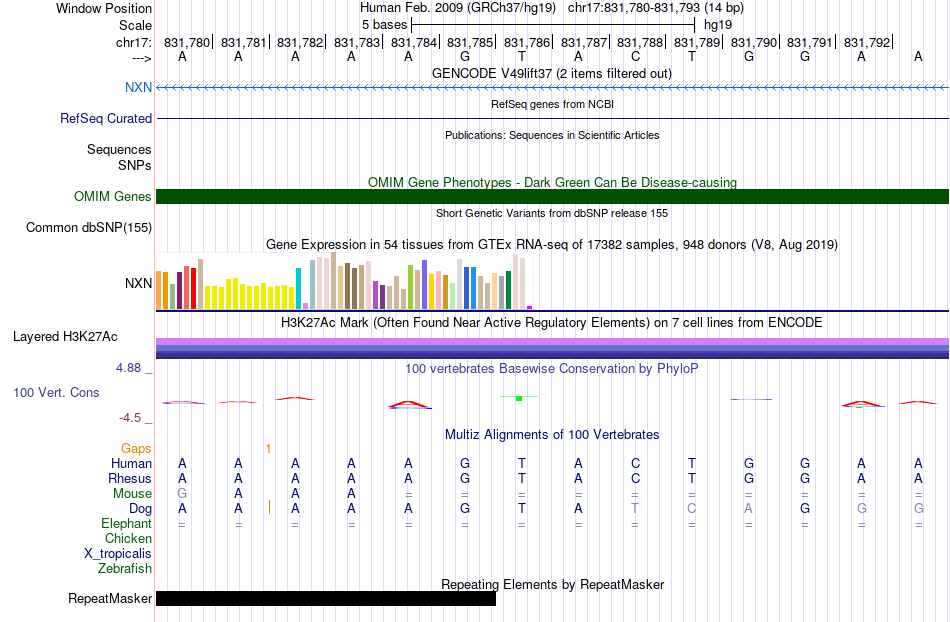The image size is (950, 622).
Task: Click the 'chr17:' ruler label
Action: (133, 42)
